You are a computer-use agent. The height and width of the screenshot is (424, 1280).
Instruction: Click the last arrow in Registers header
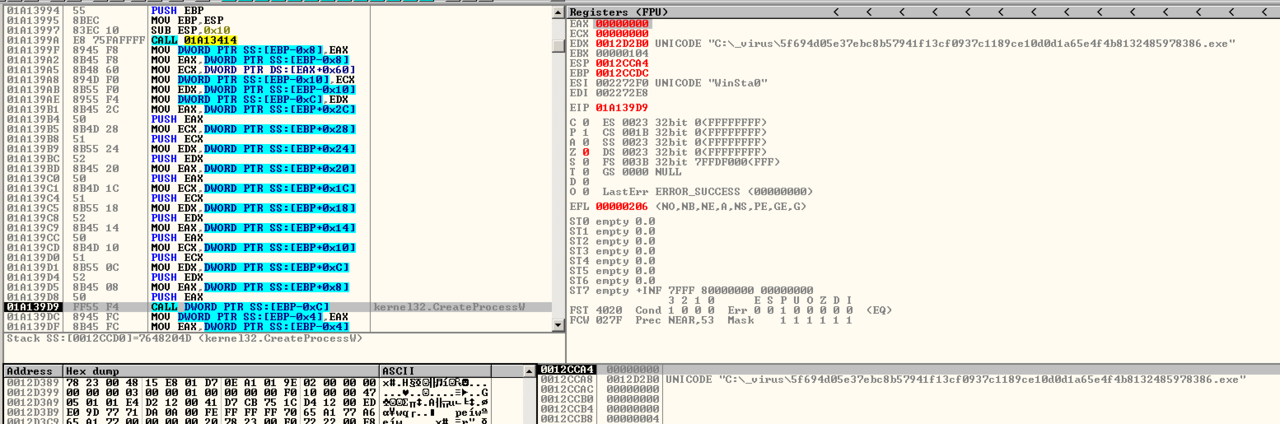tap(1265, 12)
